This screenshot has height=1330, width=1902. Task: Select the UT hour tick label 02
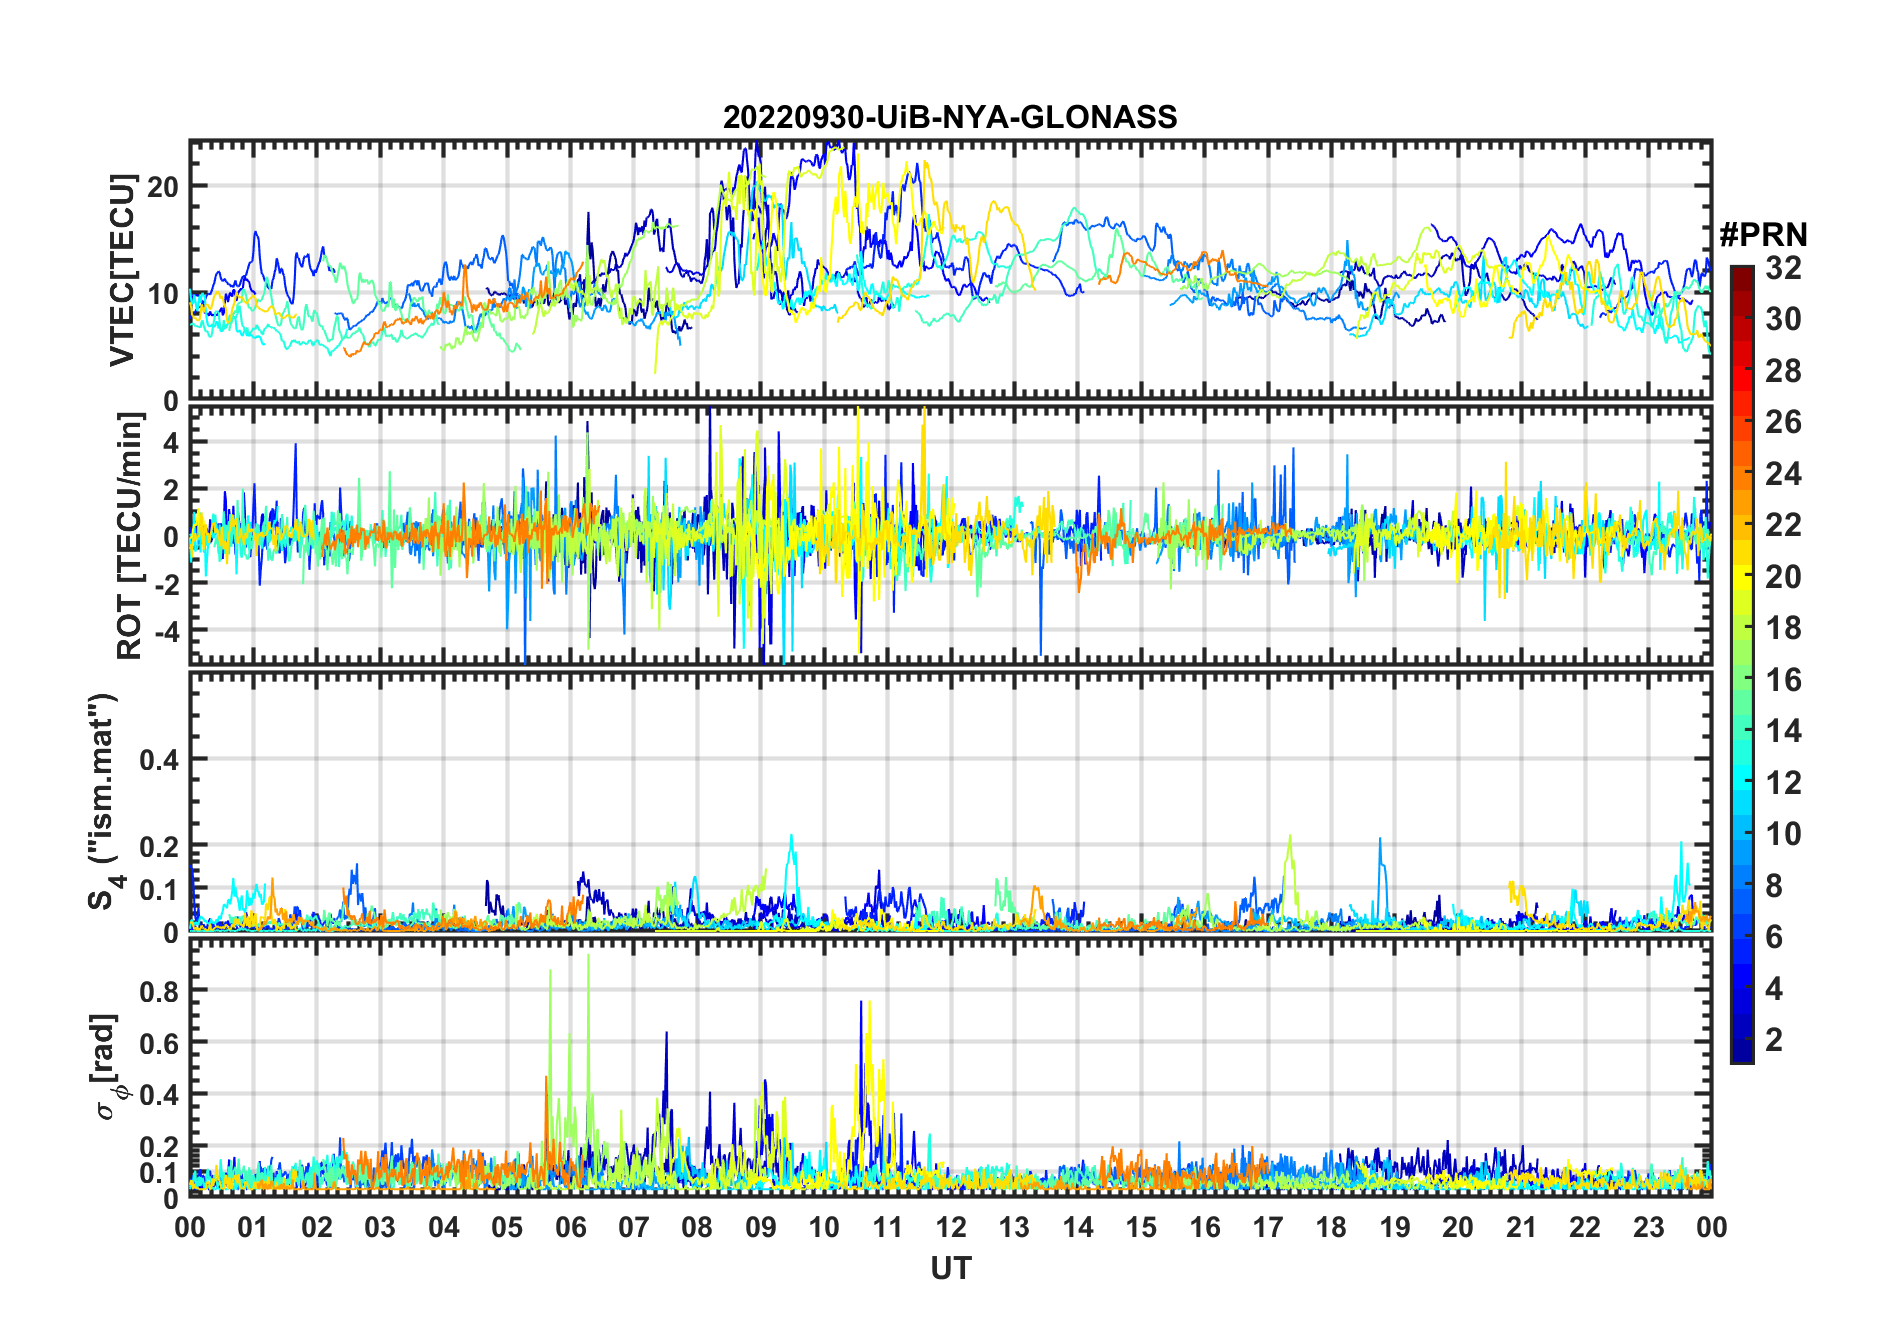(x=317, y=1228)
